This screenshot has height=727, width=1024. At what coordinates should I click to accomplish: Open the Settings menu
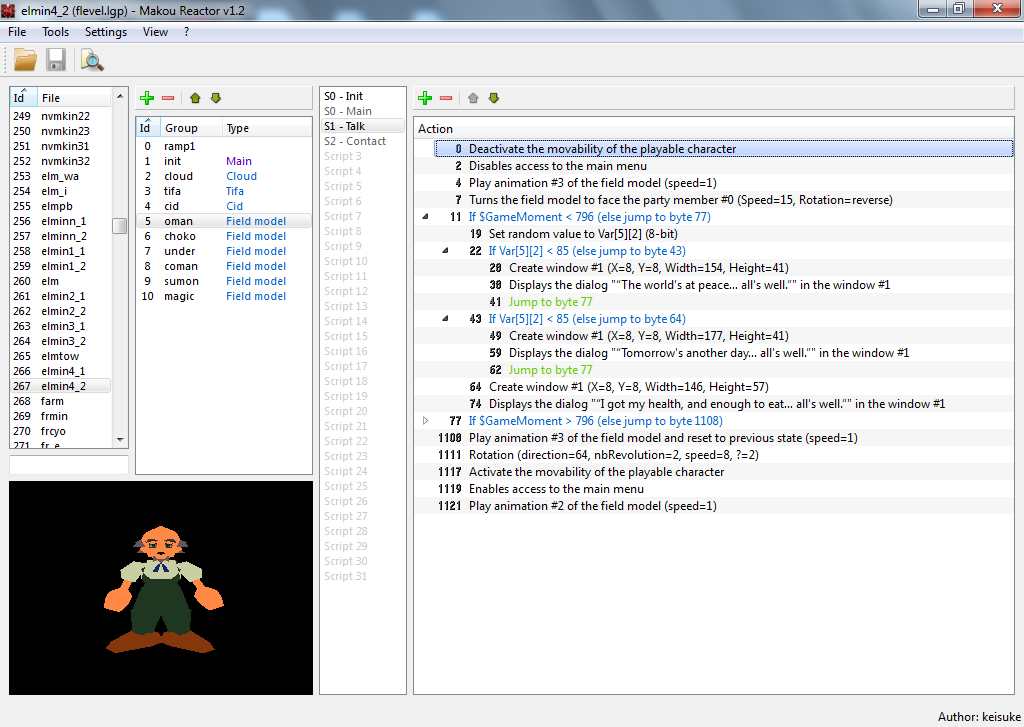[x=106, y=32]
